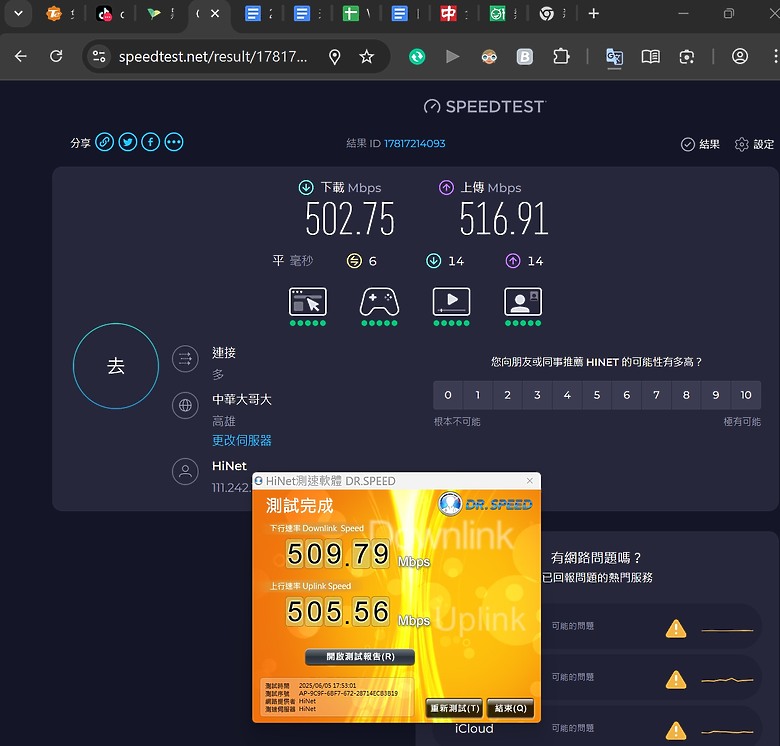Screen dimensions: 780x746
Task: Open the Extensions puzzle menu
Action: [561, 56]
